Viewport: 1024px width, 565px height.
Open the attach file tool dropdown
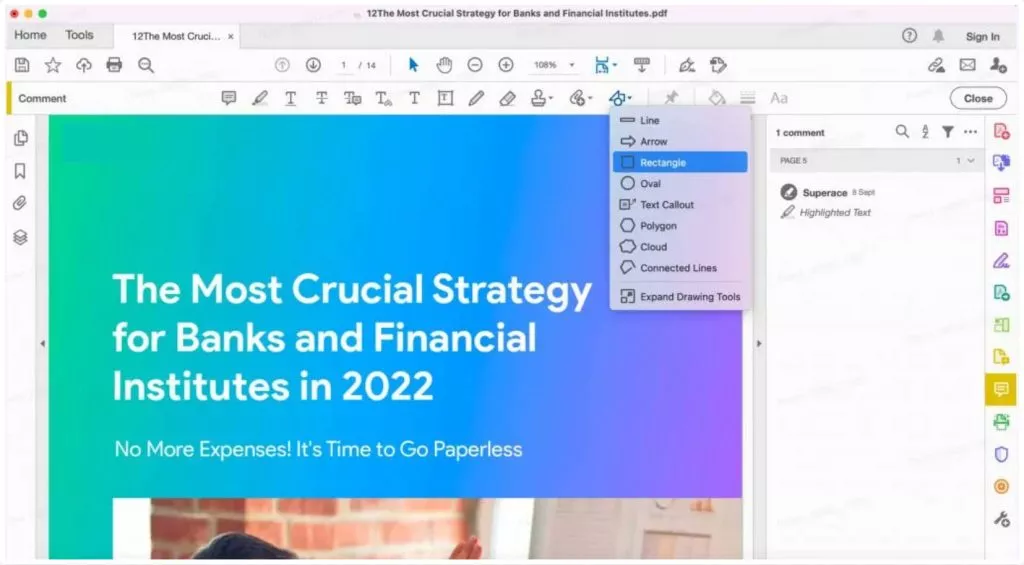580,98
